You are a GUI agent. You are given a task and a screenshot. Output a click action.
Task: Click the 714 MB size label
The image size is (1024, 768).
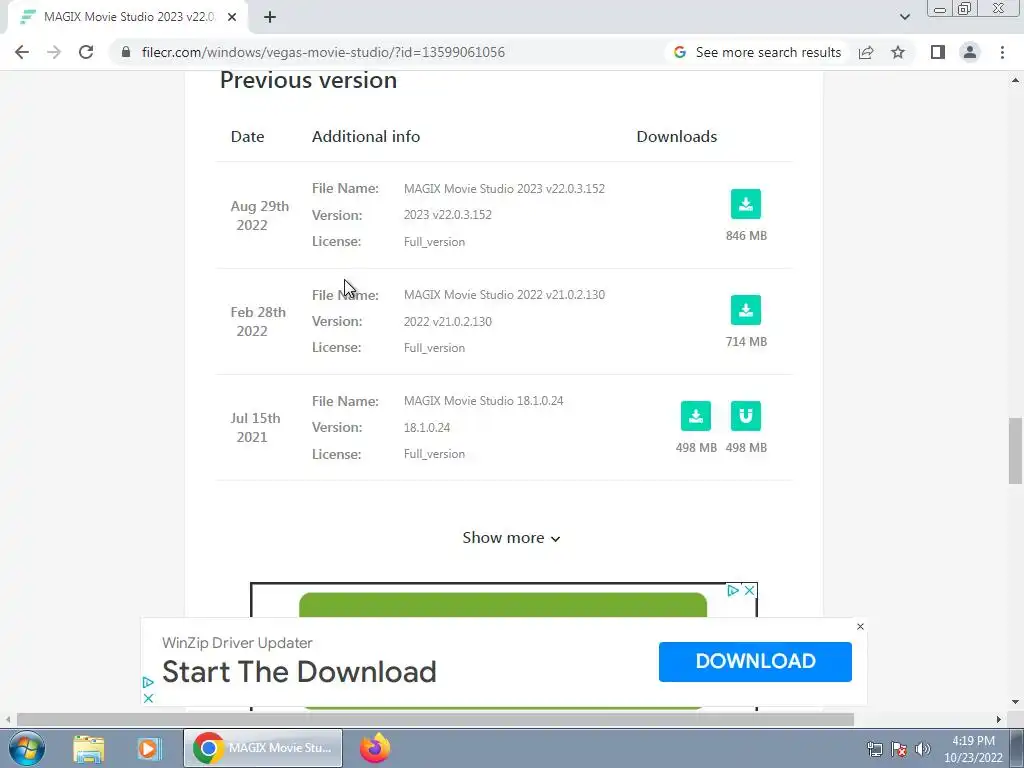point(746,342)
